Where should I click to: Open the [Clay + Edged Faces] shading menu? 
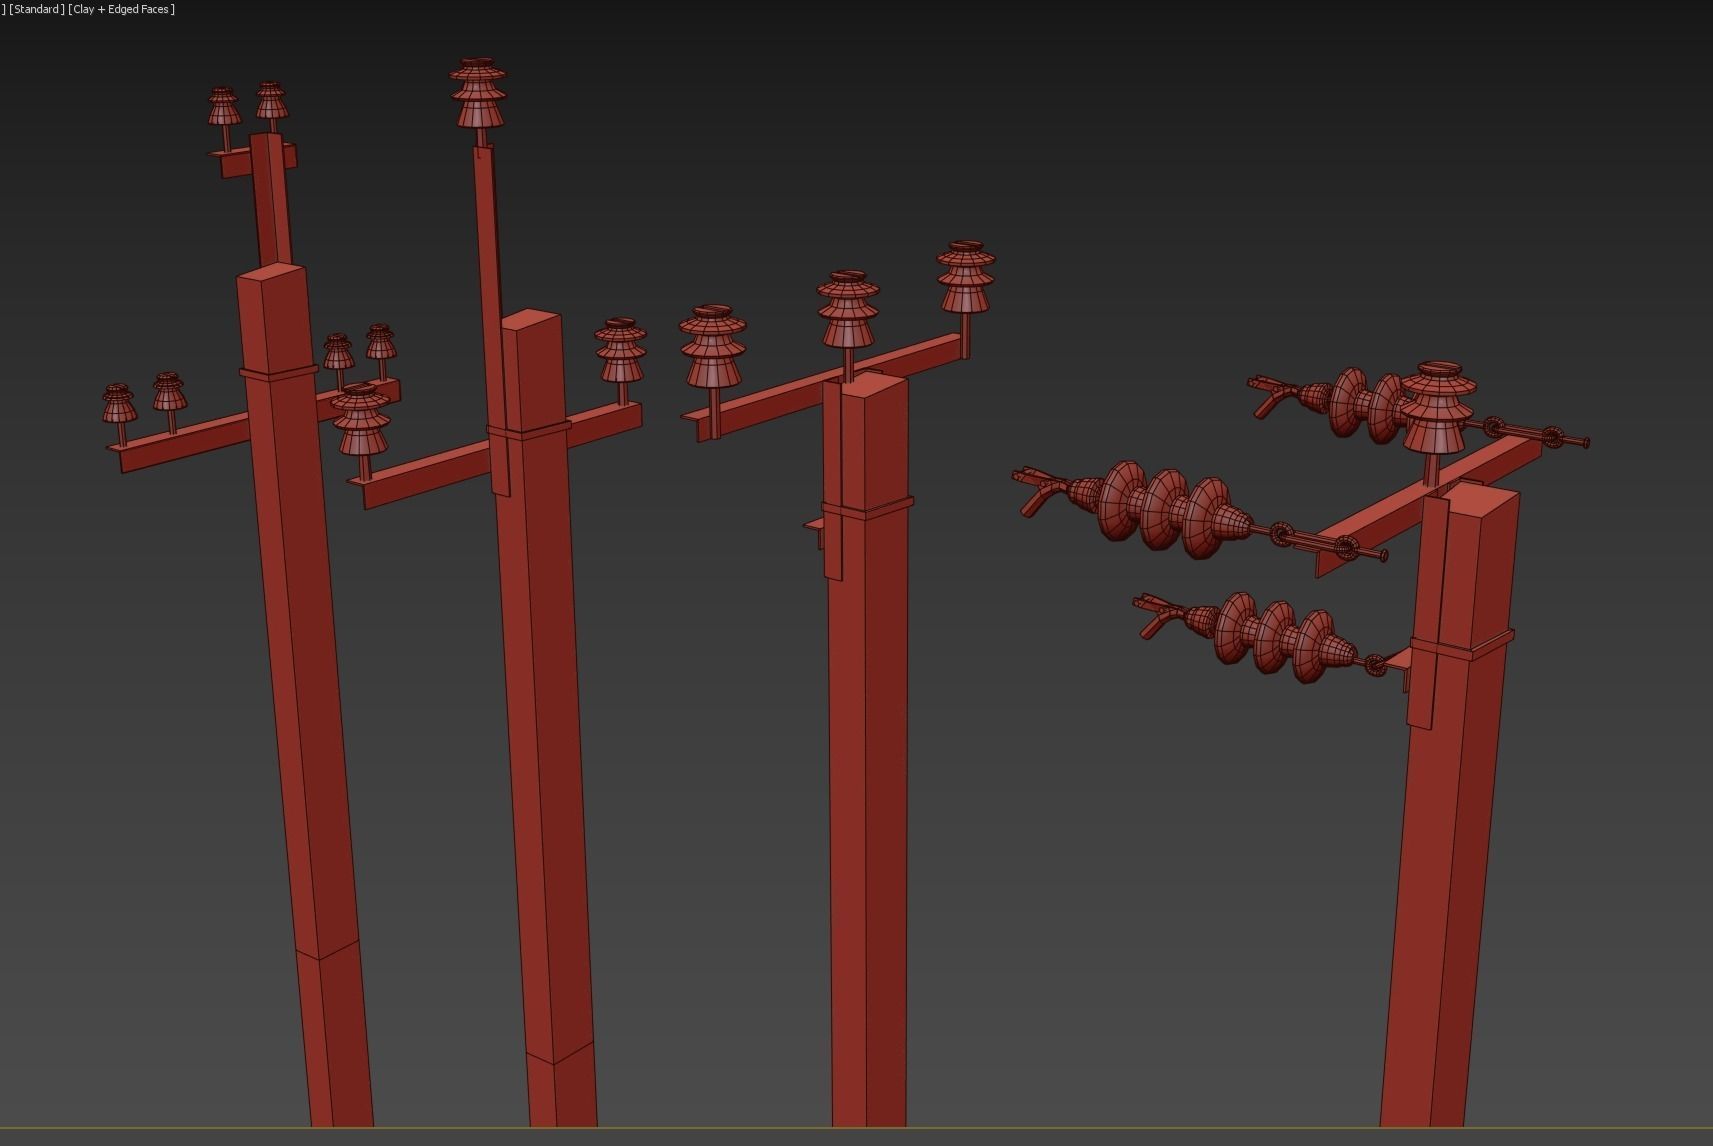[122, 9]
